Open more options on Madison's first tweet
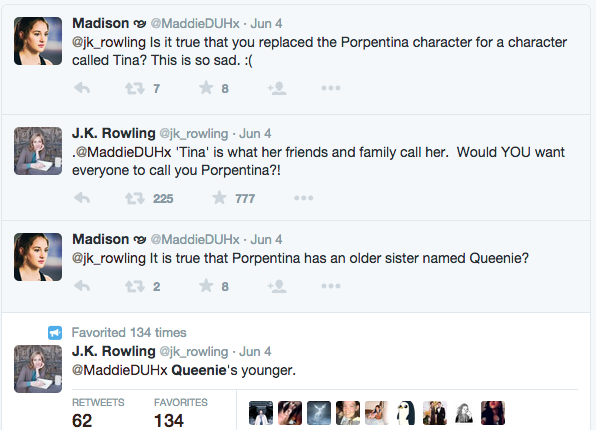 (331, 88)
